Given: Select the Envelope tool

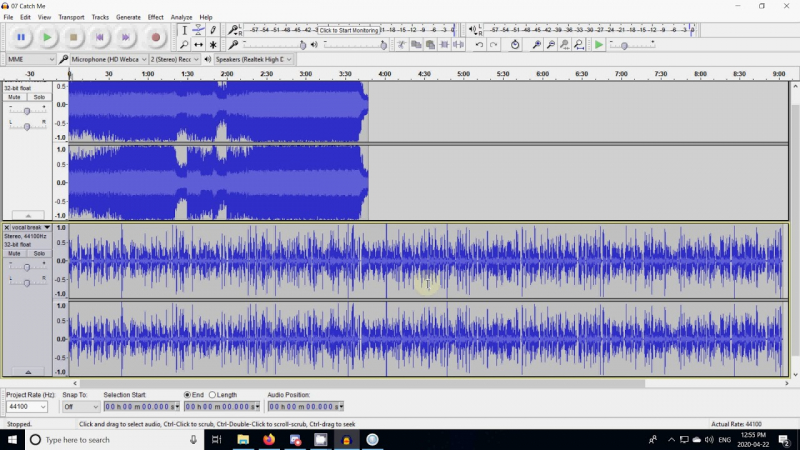Looking at the screenshot, I should click(x=198, y=31).
